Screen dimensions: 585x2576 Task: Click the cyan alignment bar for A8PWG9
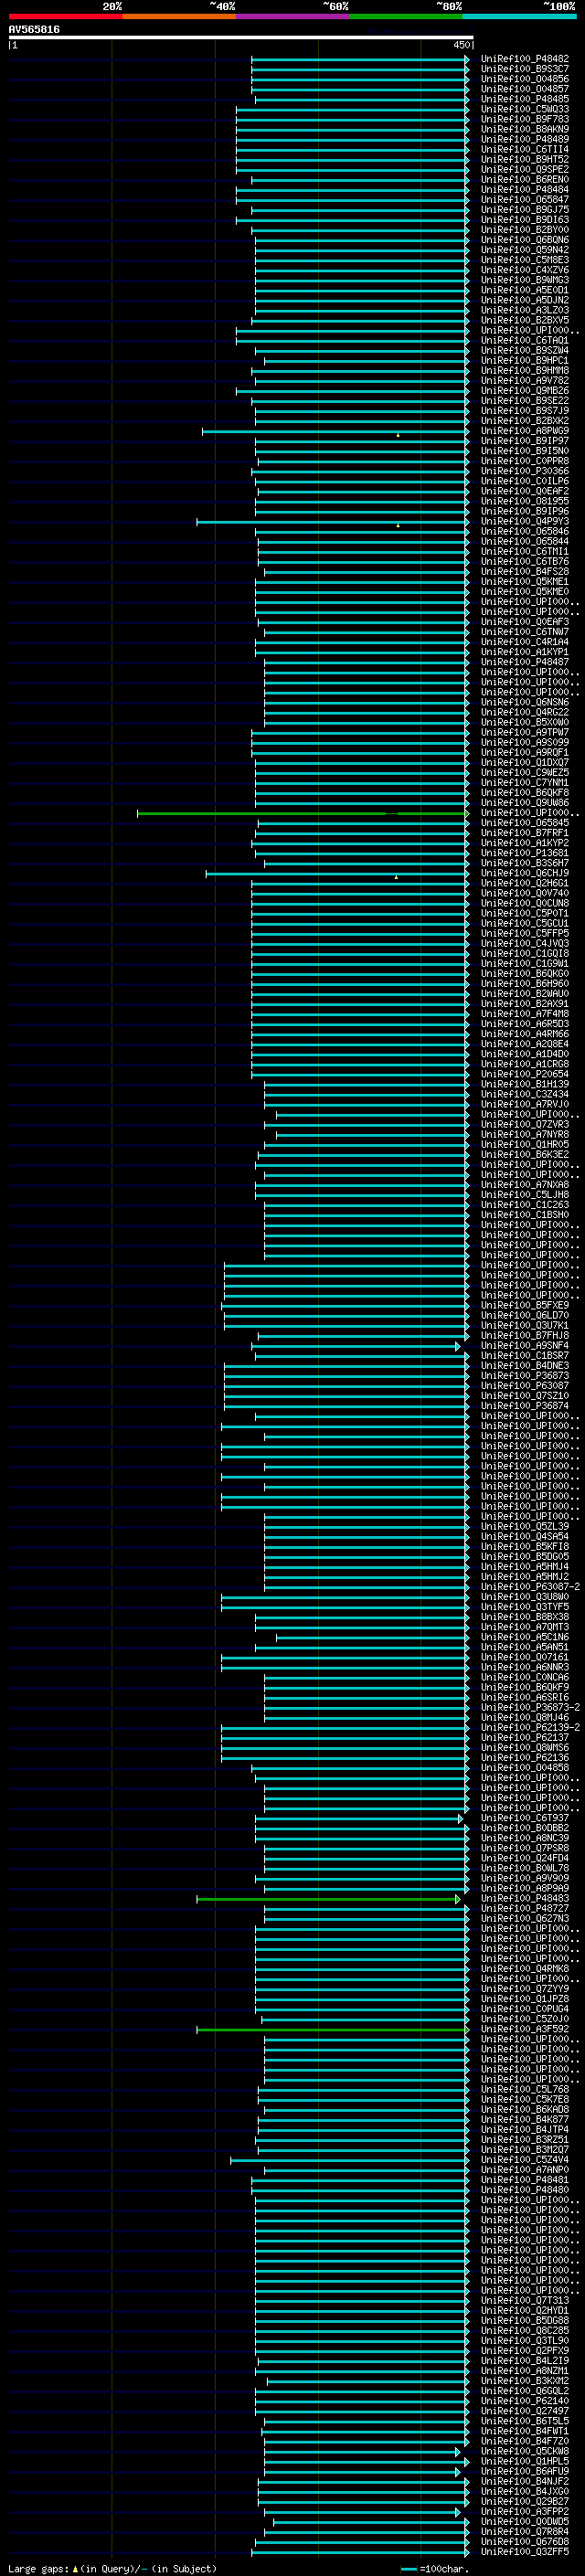[x=335, y=432]
